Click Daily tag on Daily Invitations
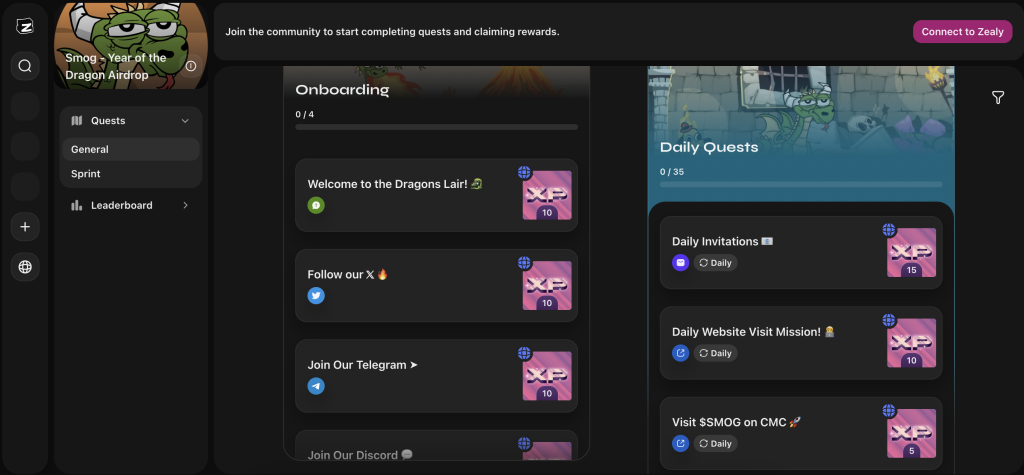1024x475 pixels. [x=715, y=263]
